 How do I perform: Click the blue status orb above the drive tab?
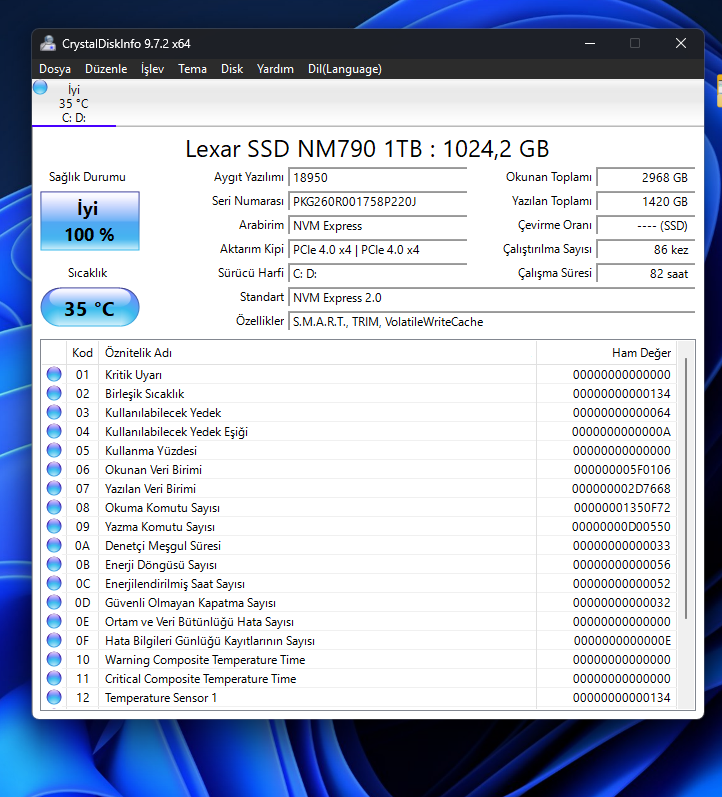pos(40,89)
